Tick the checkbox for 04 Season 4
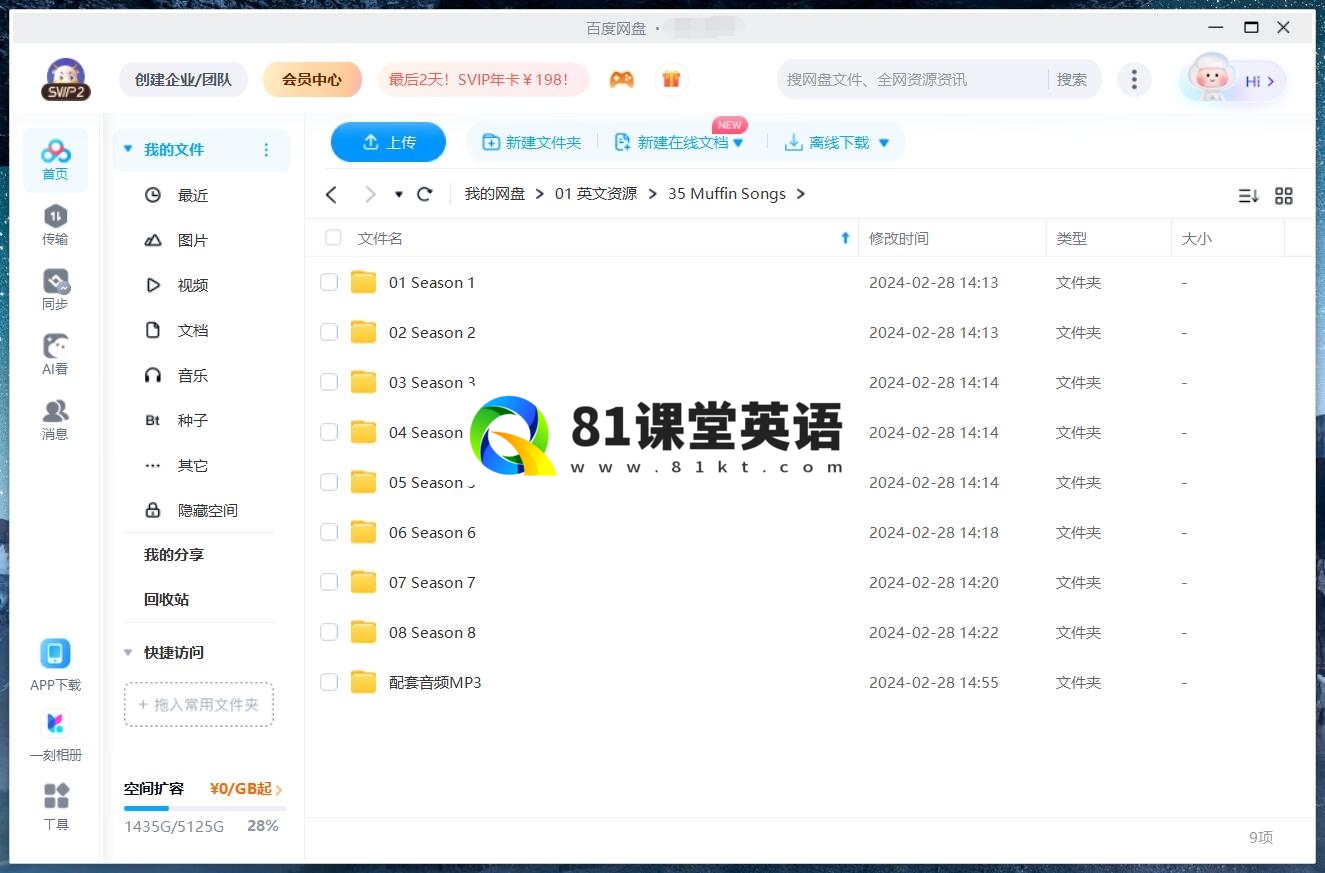 coord(329,432)
